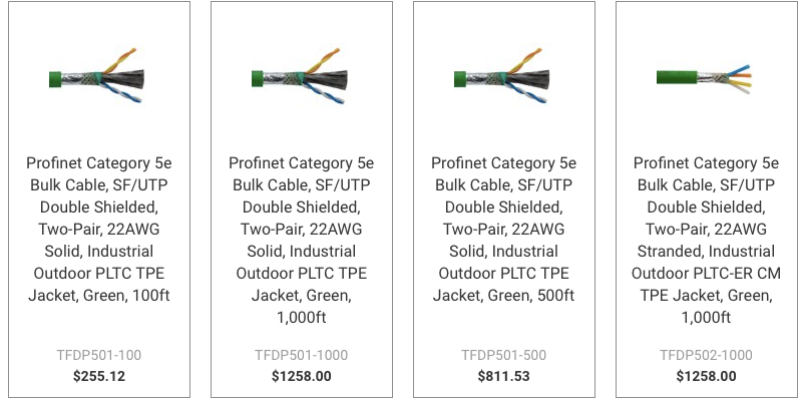Select the TFDP501-500 cable product photo

pos(502,76)
